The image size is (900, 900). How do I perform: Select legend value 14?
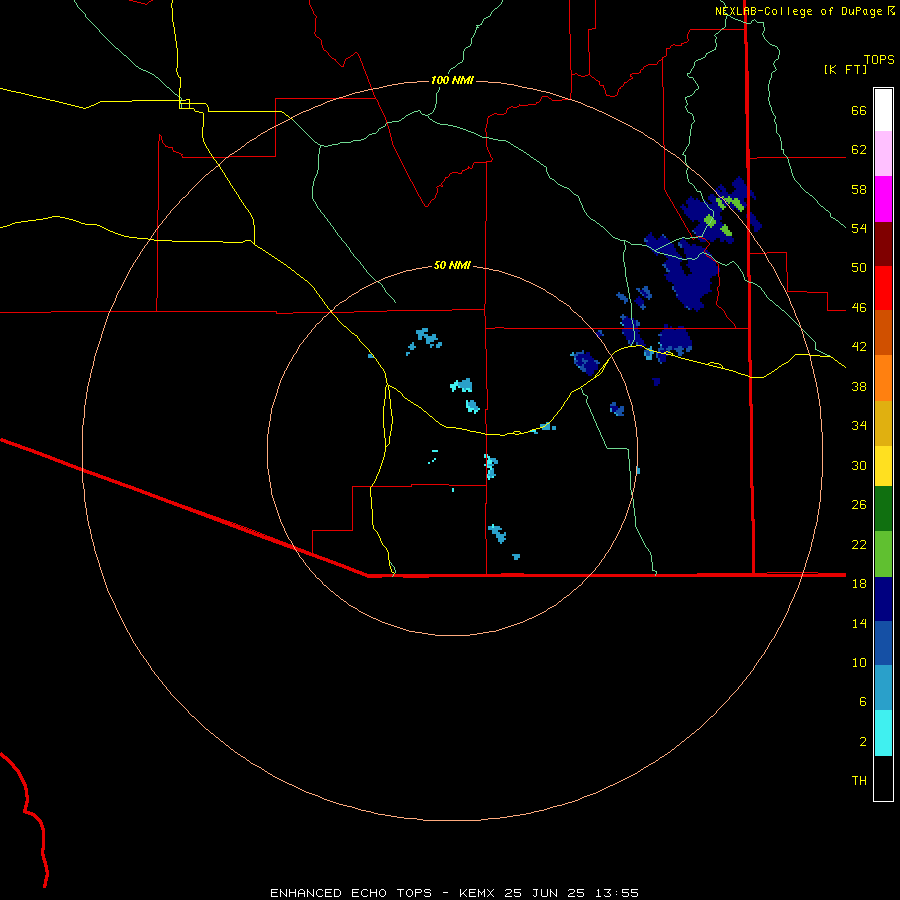tap(859, 623)
